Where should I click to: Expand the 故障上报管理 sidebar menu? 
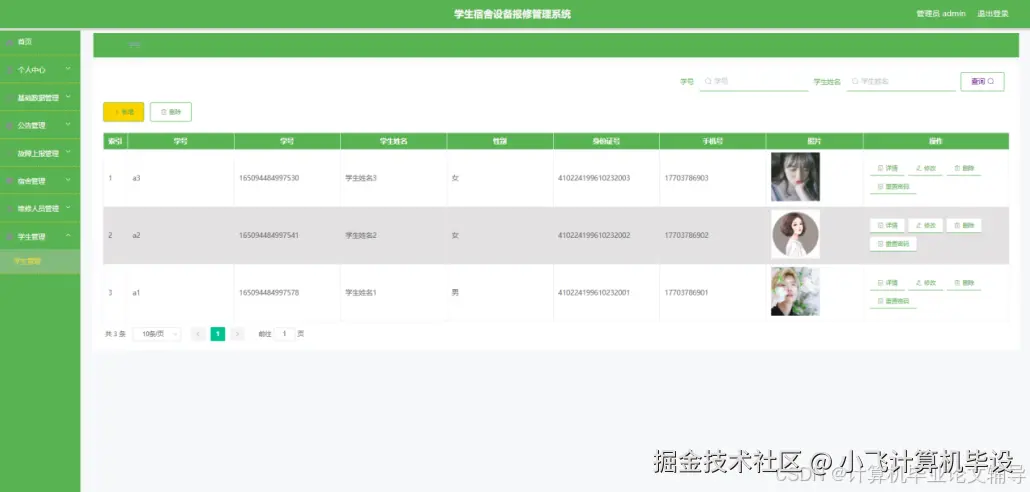39,153
